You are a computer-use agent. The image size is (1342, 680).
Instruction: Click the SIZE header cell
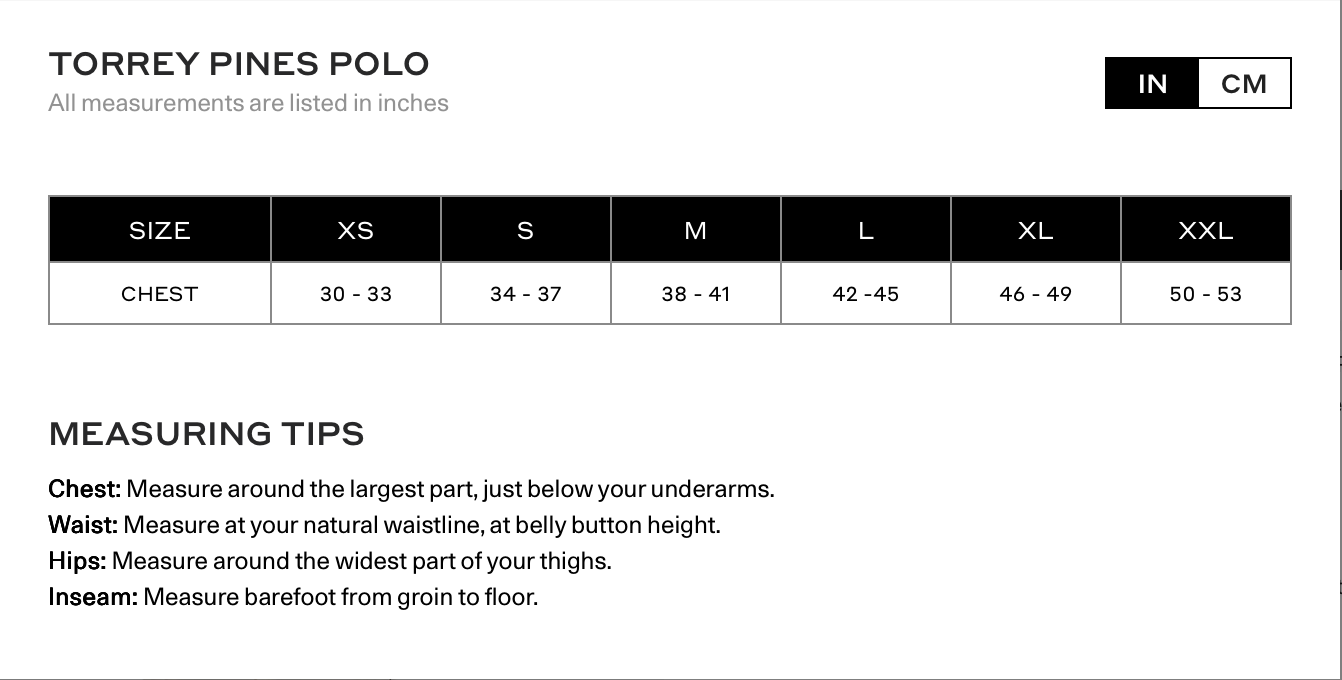click(x=160, y=230)
